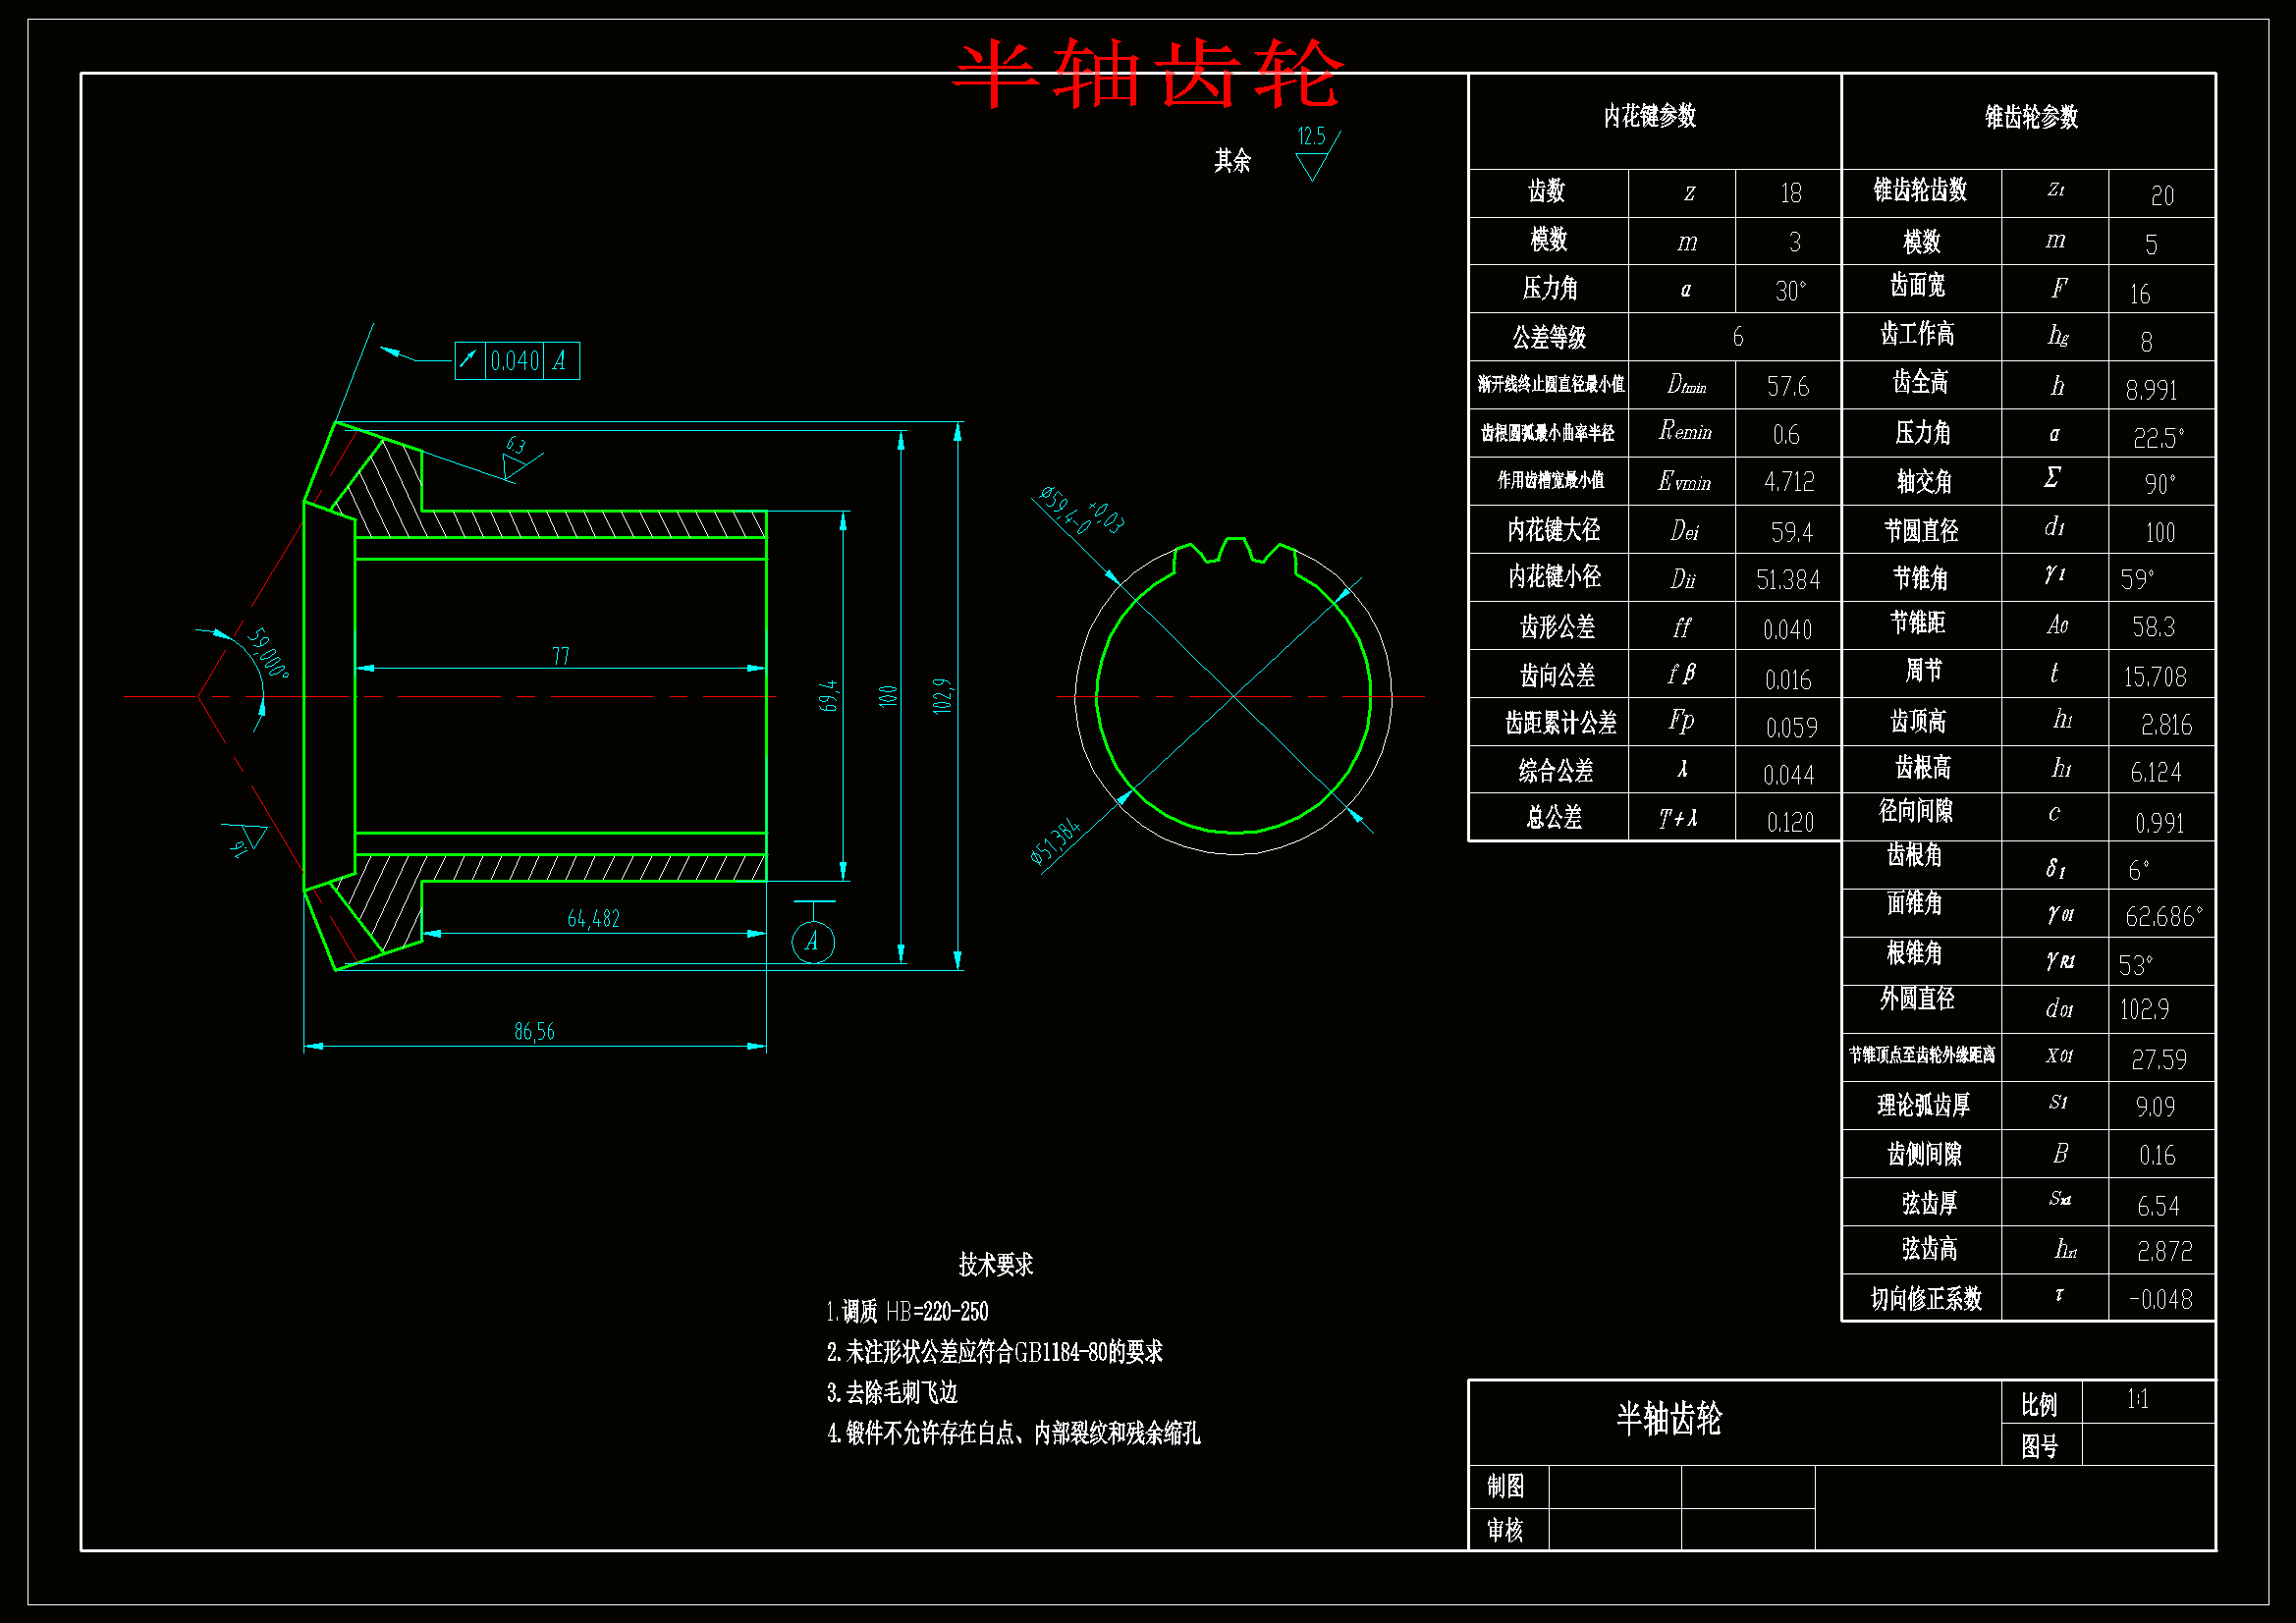Screen dimensions: 2296x1623
Task: Select the 0.120 总公差 value
Action: pos(1790,822)
